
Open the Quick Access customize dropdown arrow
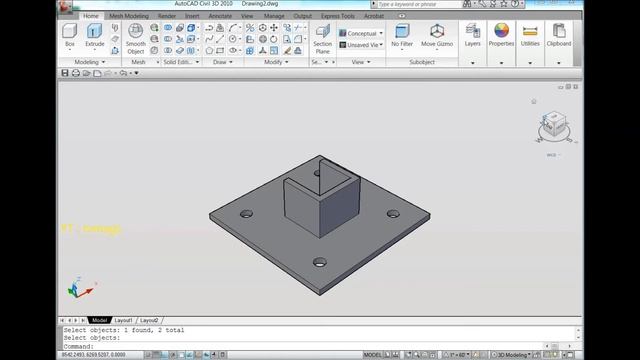pyautogui.click(x=136, y=73)
